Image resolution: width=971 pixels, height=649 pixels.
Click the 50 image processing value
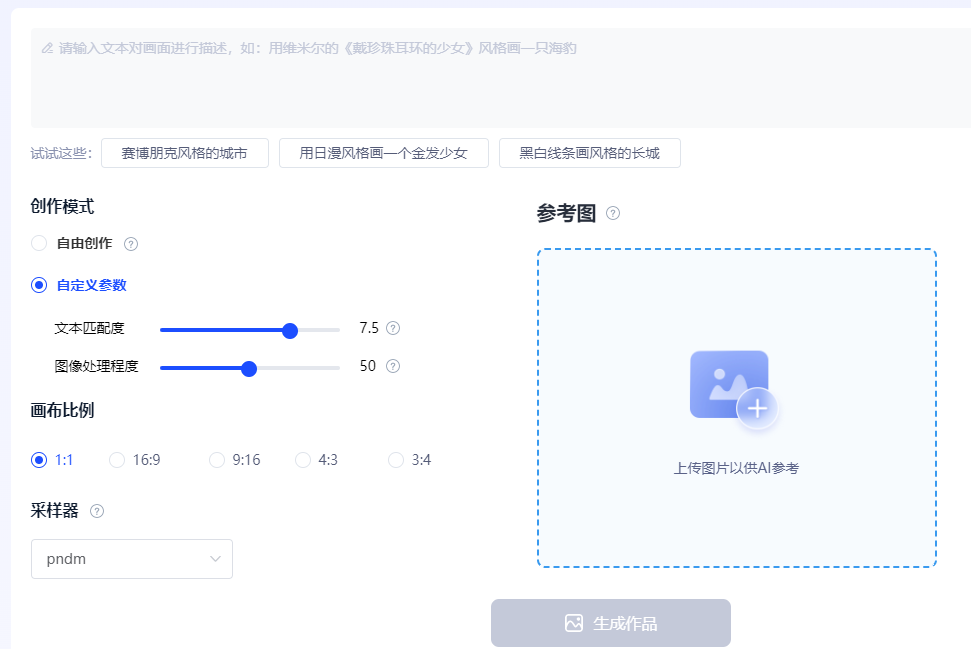click(x=368, y=366)
